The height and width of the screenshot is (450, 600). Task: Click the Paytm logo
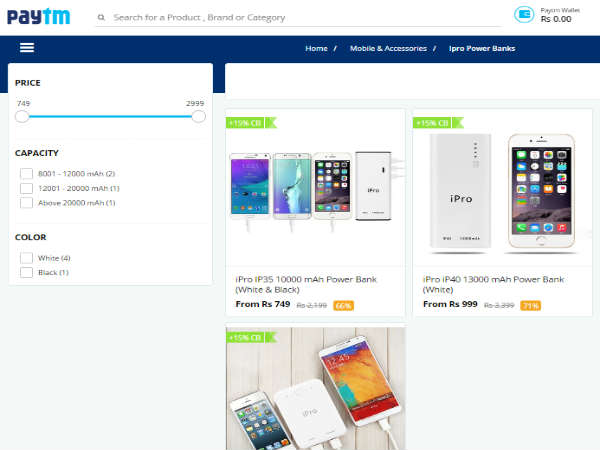pos(42,17)
